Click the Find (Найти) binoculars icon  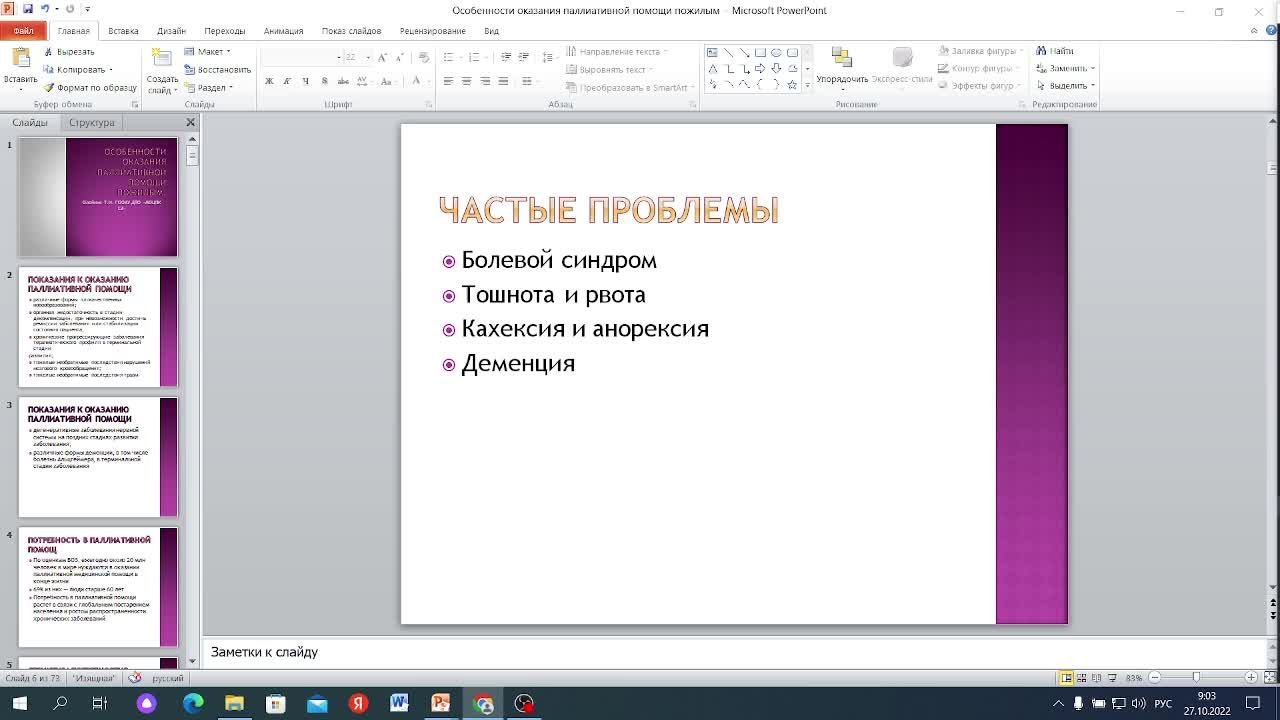tap(1041, 51)
